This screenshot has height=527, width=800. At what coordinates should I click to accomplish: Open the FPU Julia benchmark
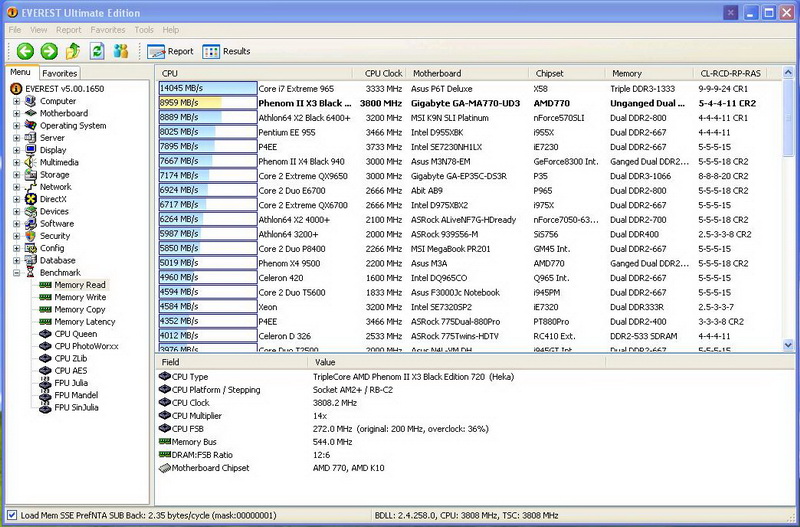coord(71,383)
